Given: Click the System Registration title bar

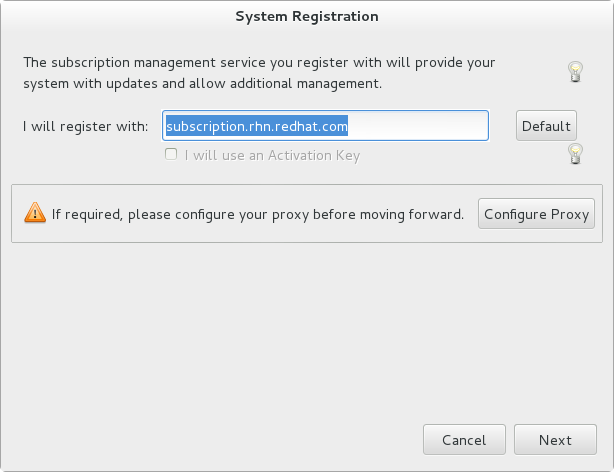Looking at the screenshot, I should pos(307,16).
